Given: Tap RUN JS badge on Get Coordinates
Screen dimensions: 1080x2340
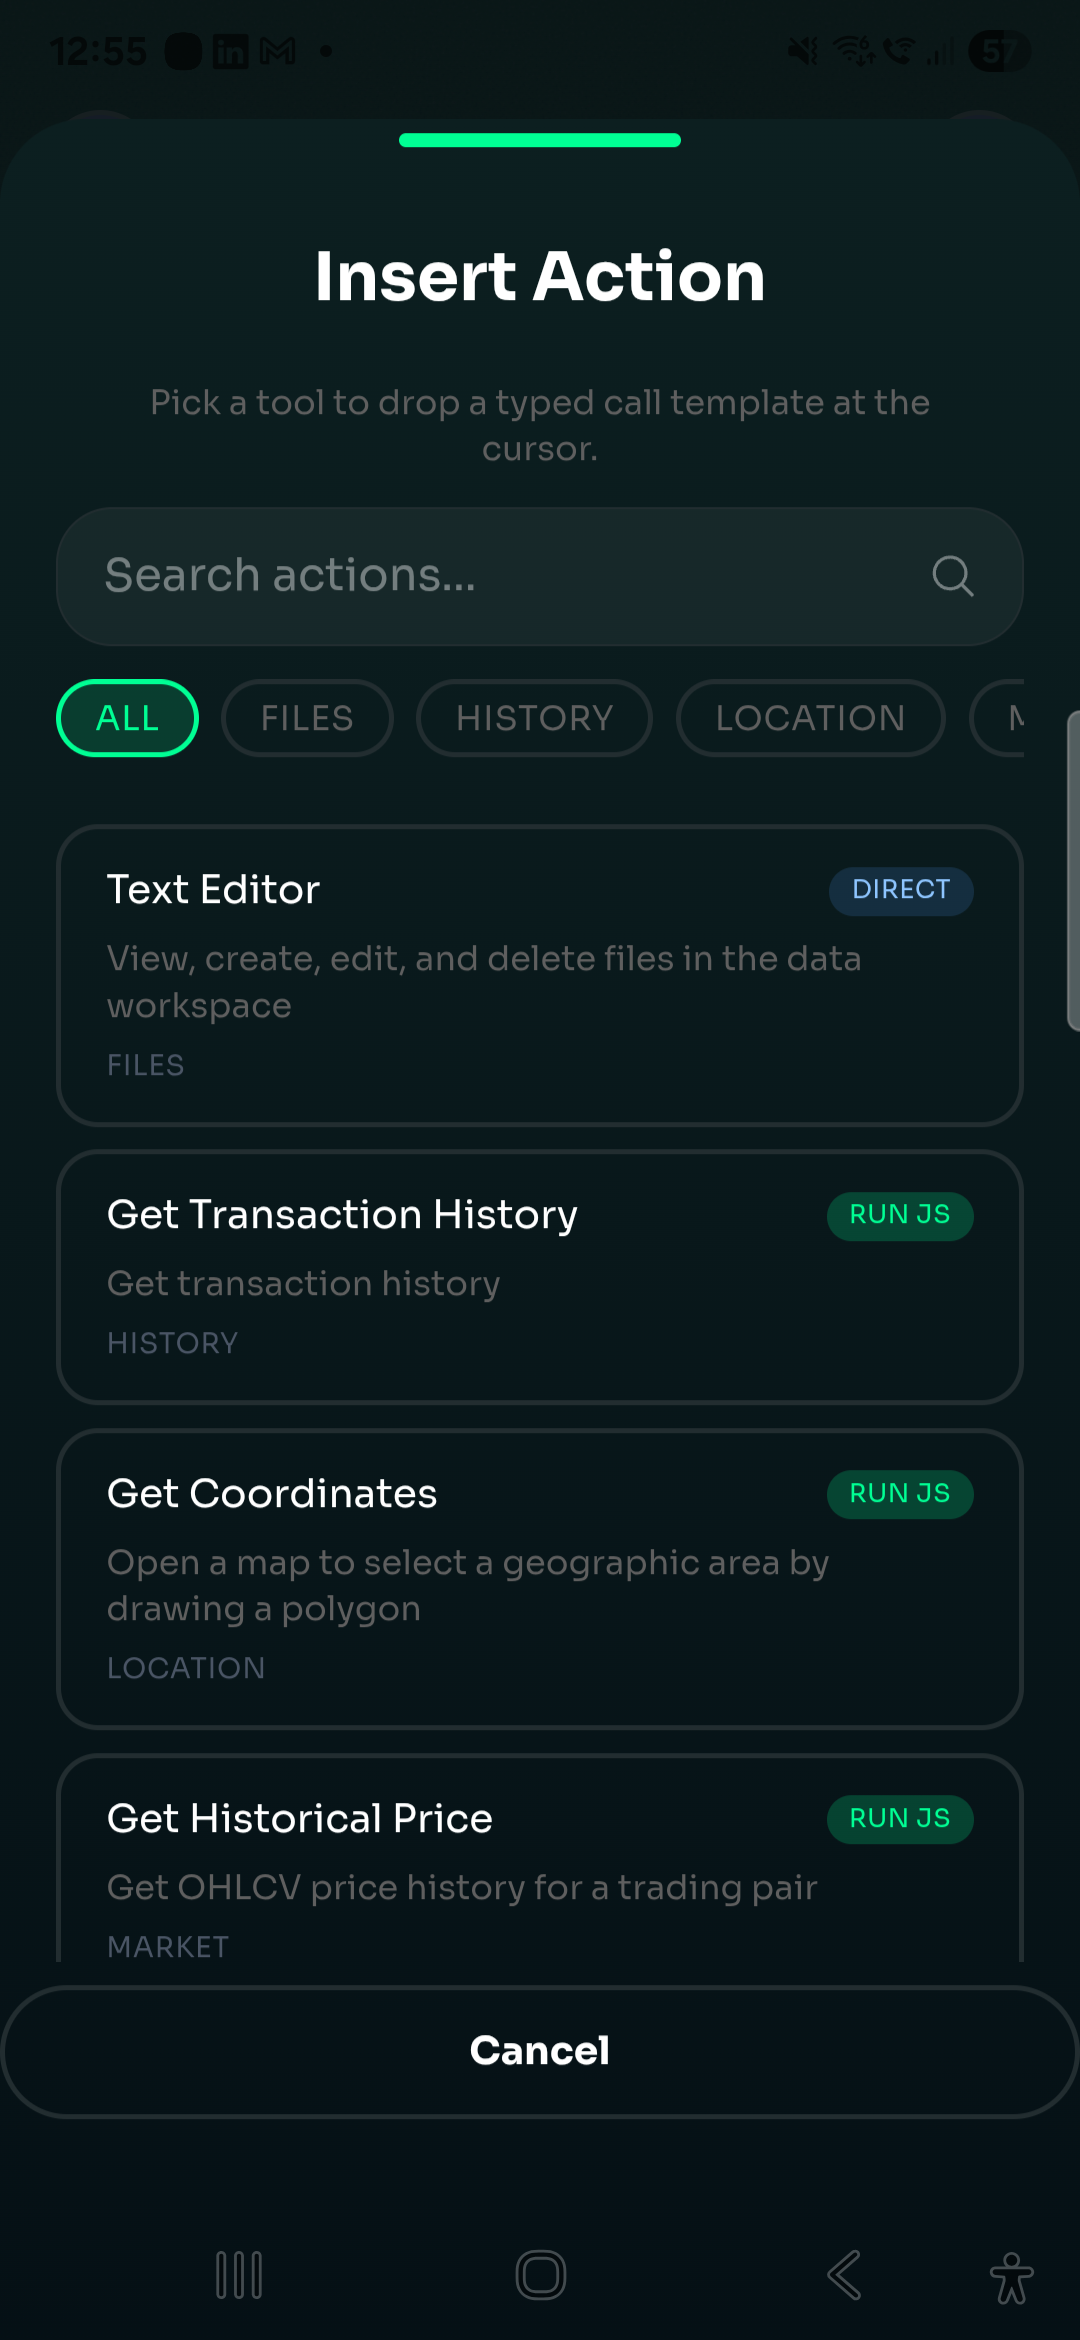Looking at the screenshot, I should 900,1494.
